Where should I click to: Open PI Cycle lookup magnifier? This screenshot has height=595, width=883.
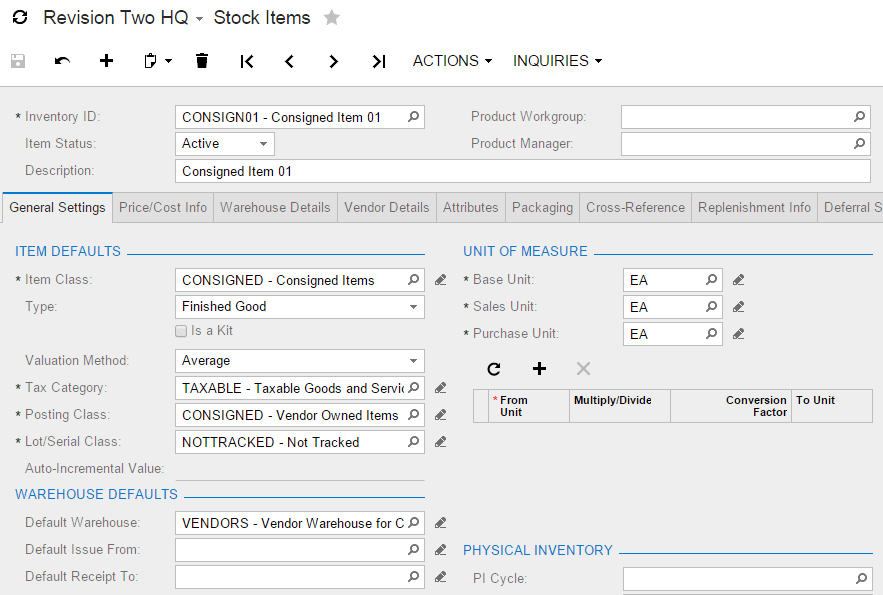[861, 579]
